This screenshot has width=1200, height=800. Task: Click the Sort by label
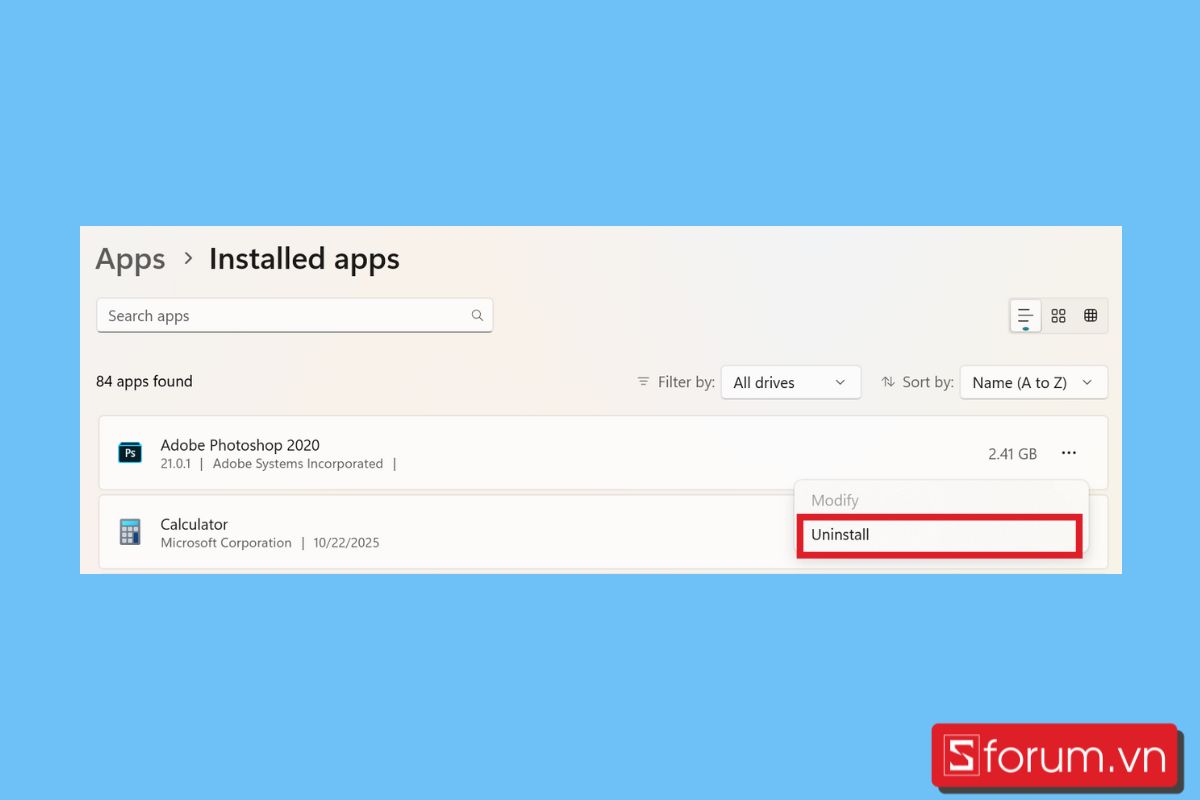[928, 382]
